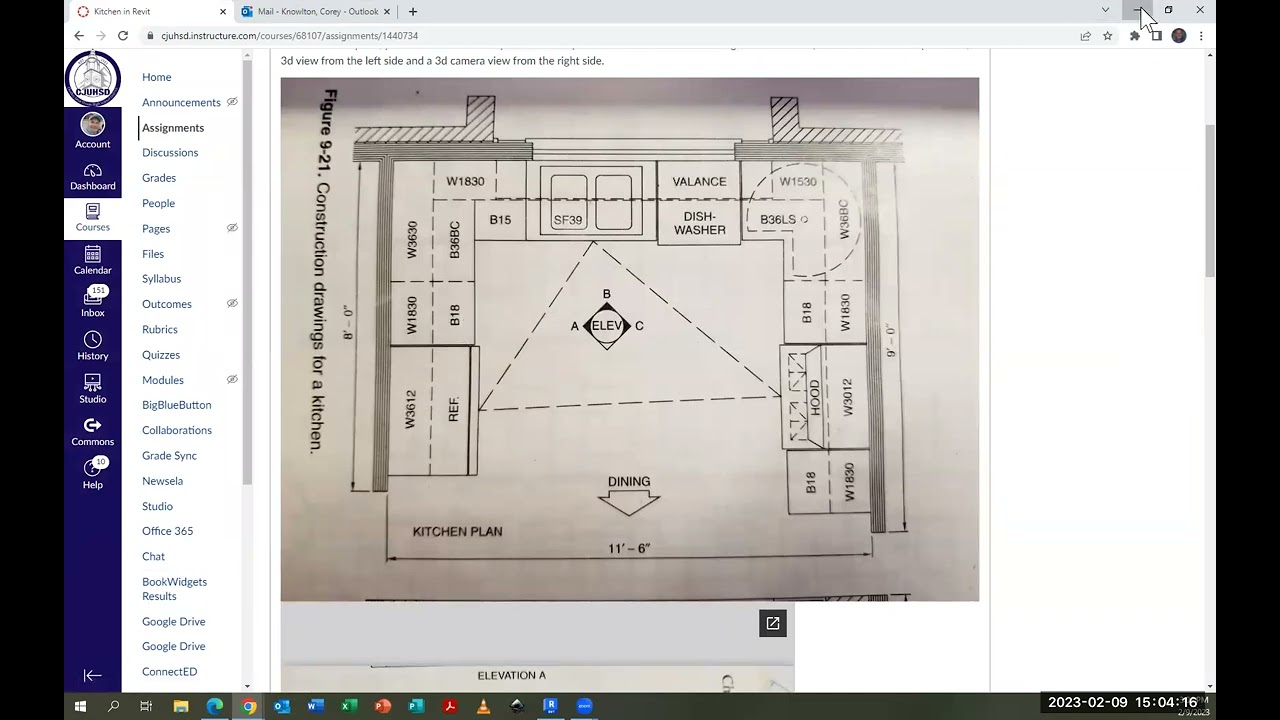The height and width of the screenshot is (720, 1280).
Task: Open Office 365 in course menu
Action: (167, 531)
